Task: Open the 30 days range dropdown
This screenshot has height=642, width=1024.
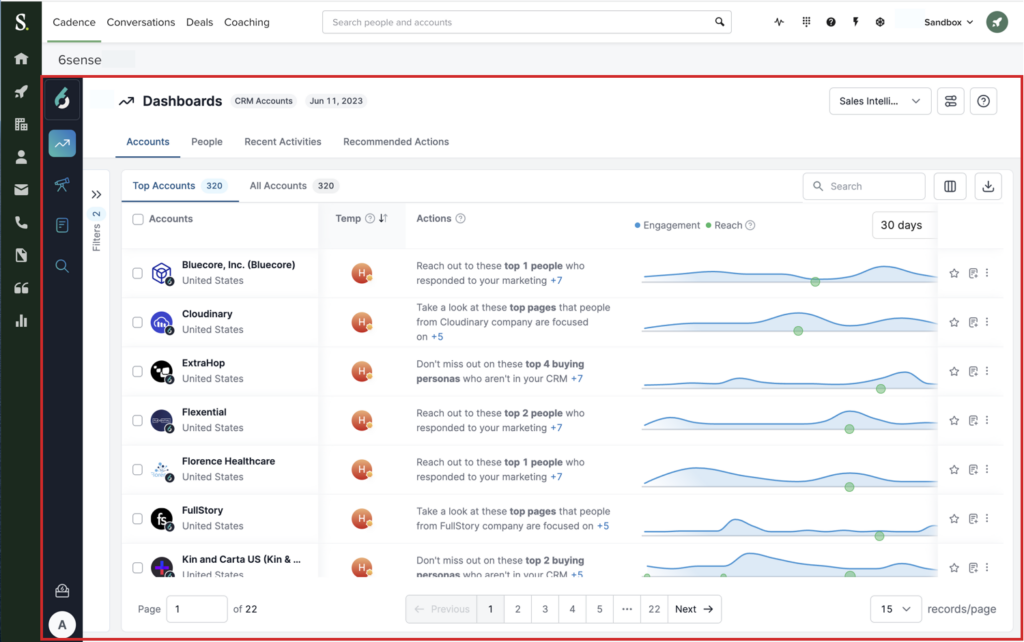Action: tap(904, 225)
